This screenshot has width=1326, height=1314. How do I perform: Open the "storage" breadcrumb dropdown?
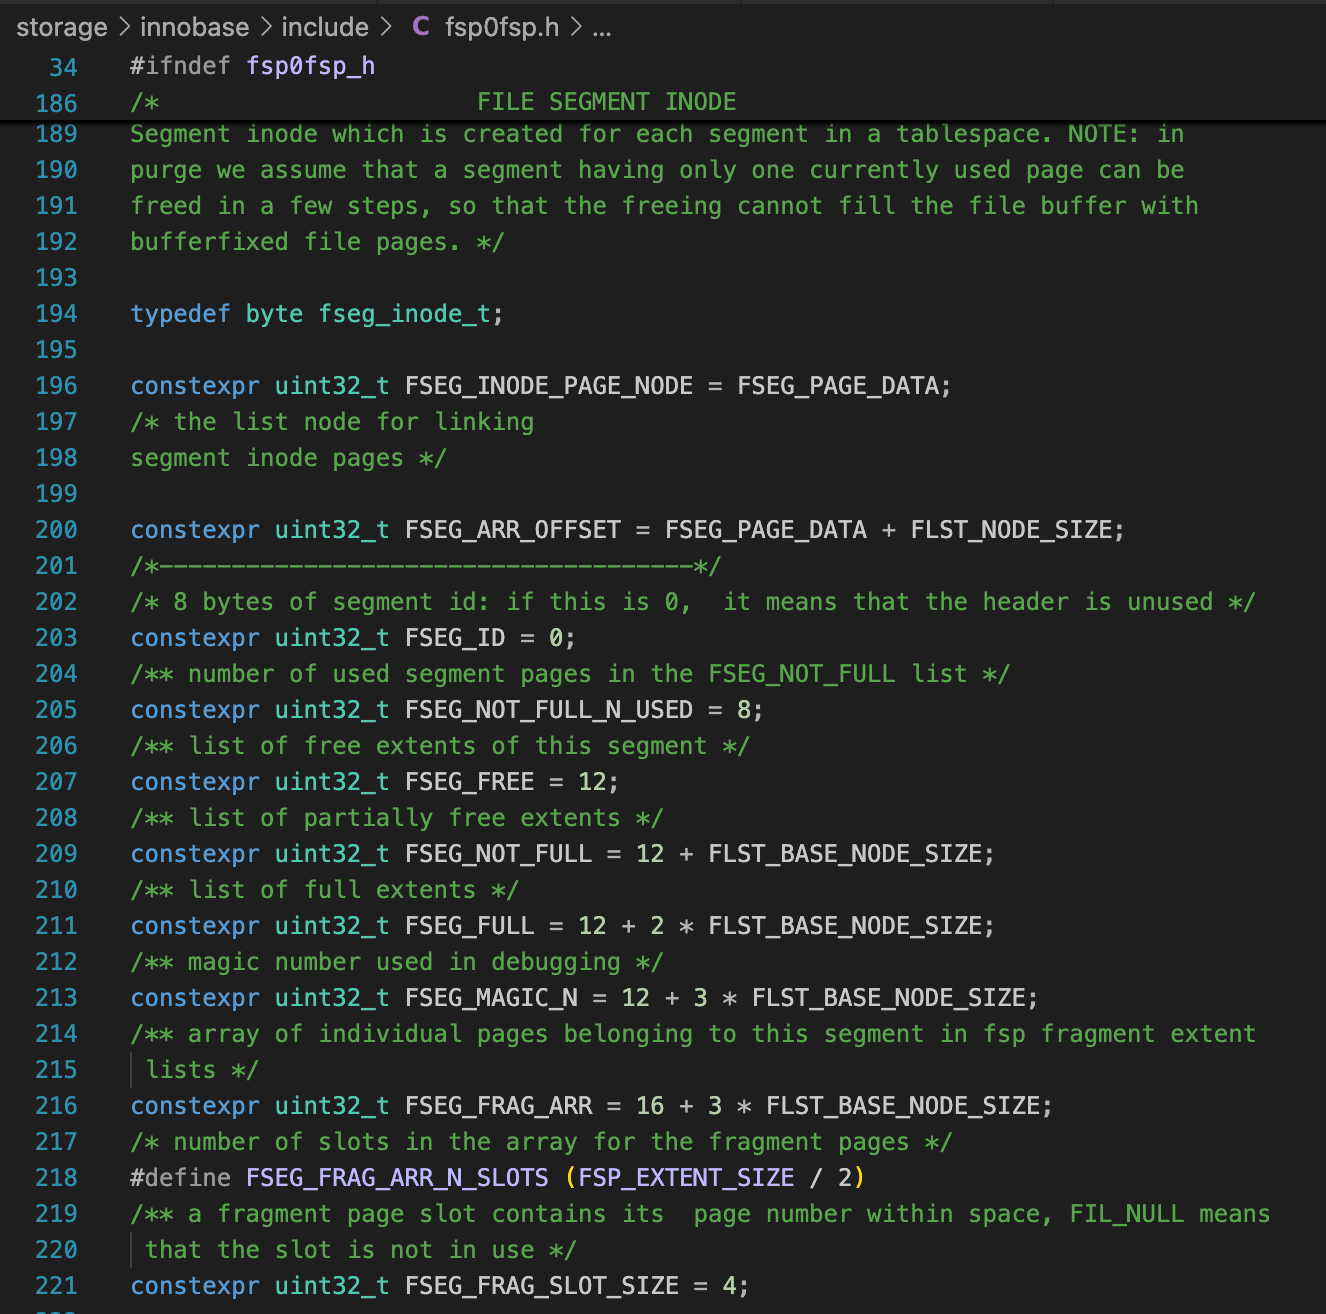click(61, 27)
